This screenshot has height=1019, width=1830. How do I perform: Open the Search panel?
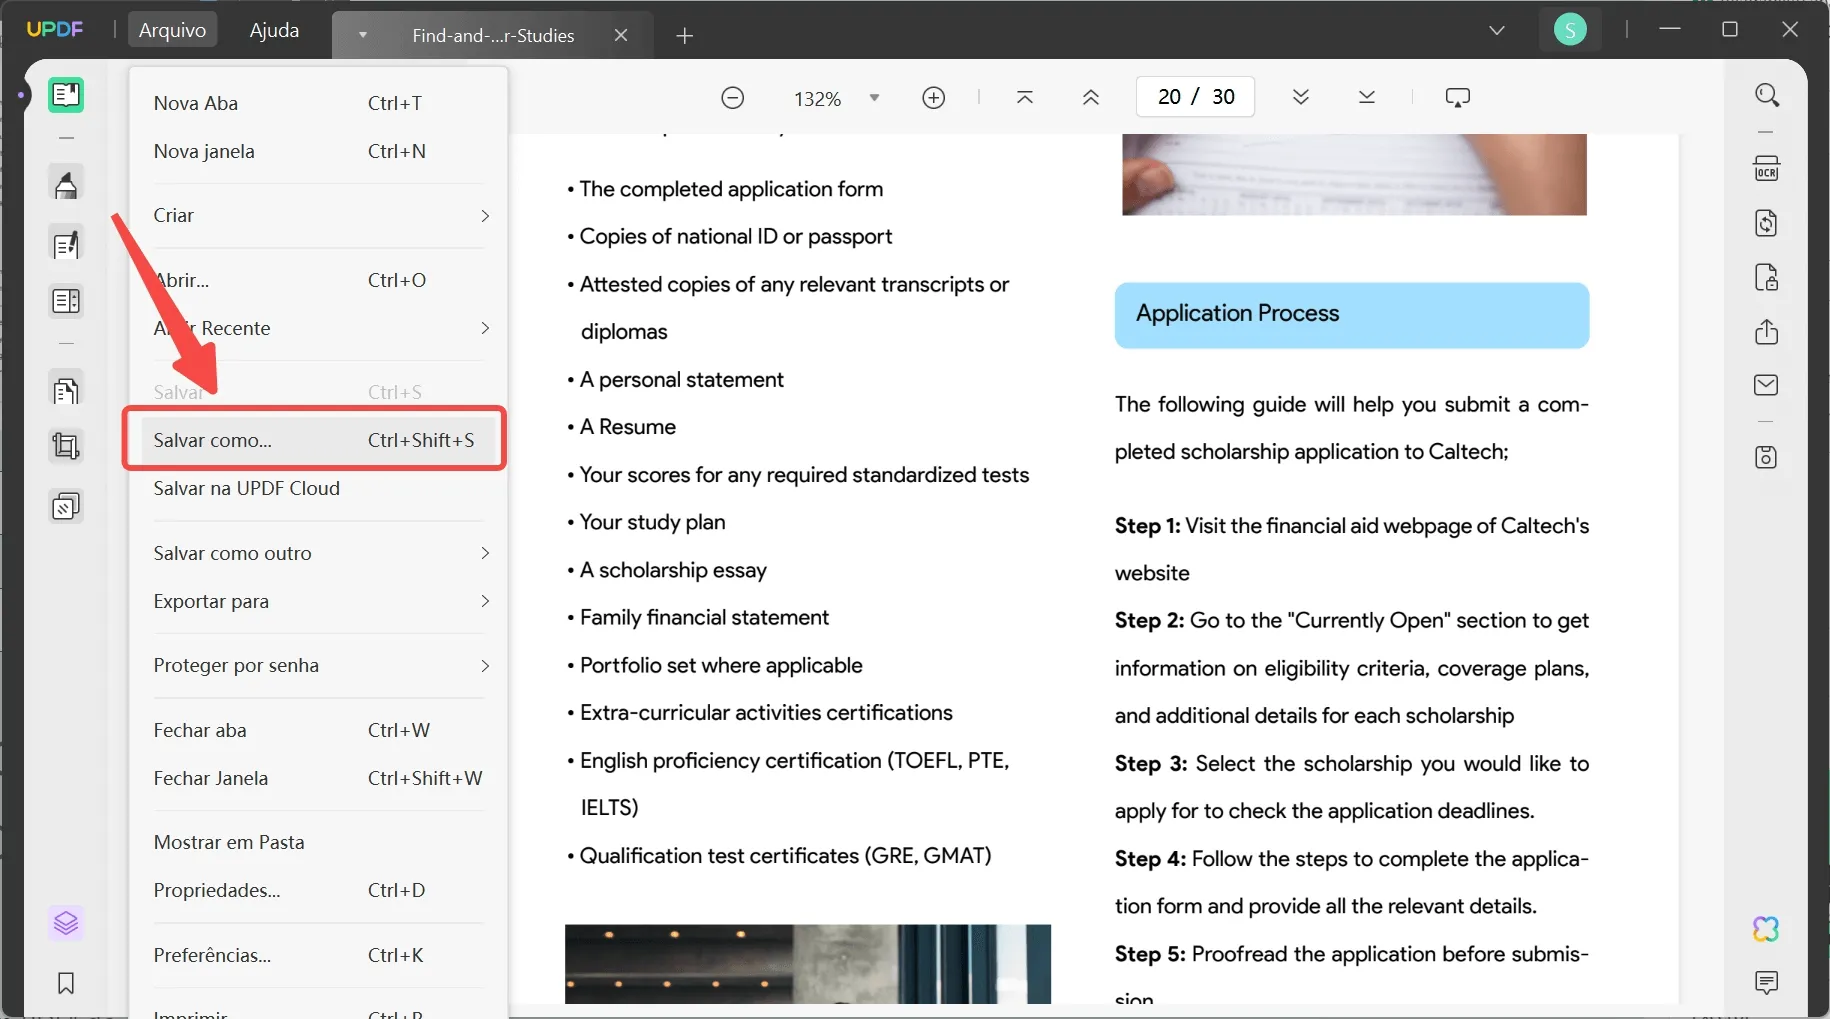pyautogui.click(x=1767, y=95)
